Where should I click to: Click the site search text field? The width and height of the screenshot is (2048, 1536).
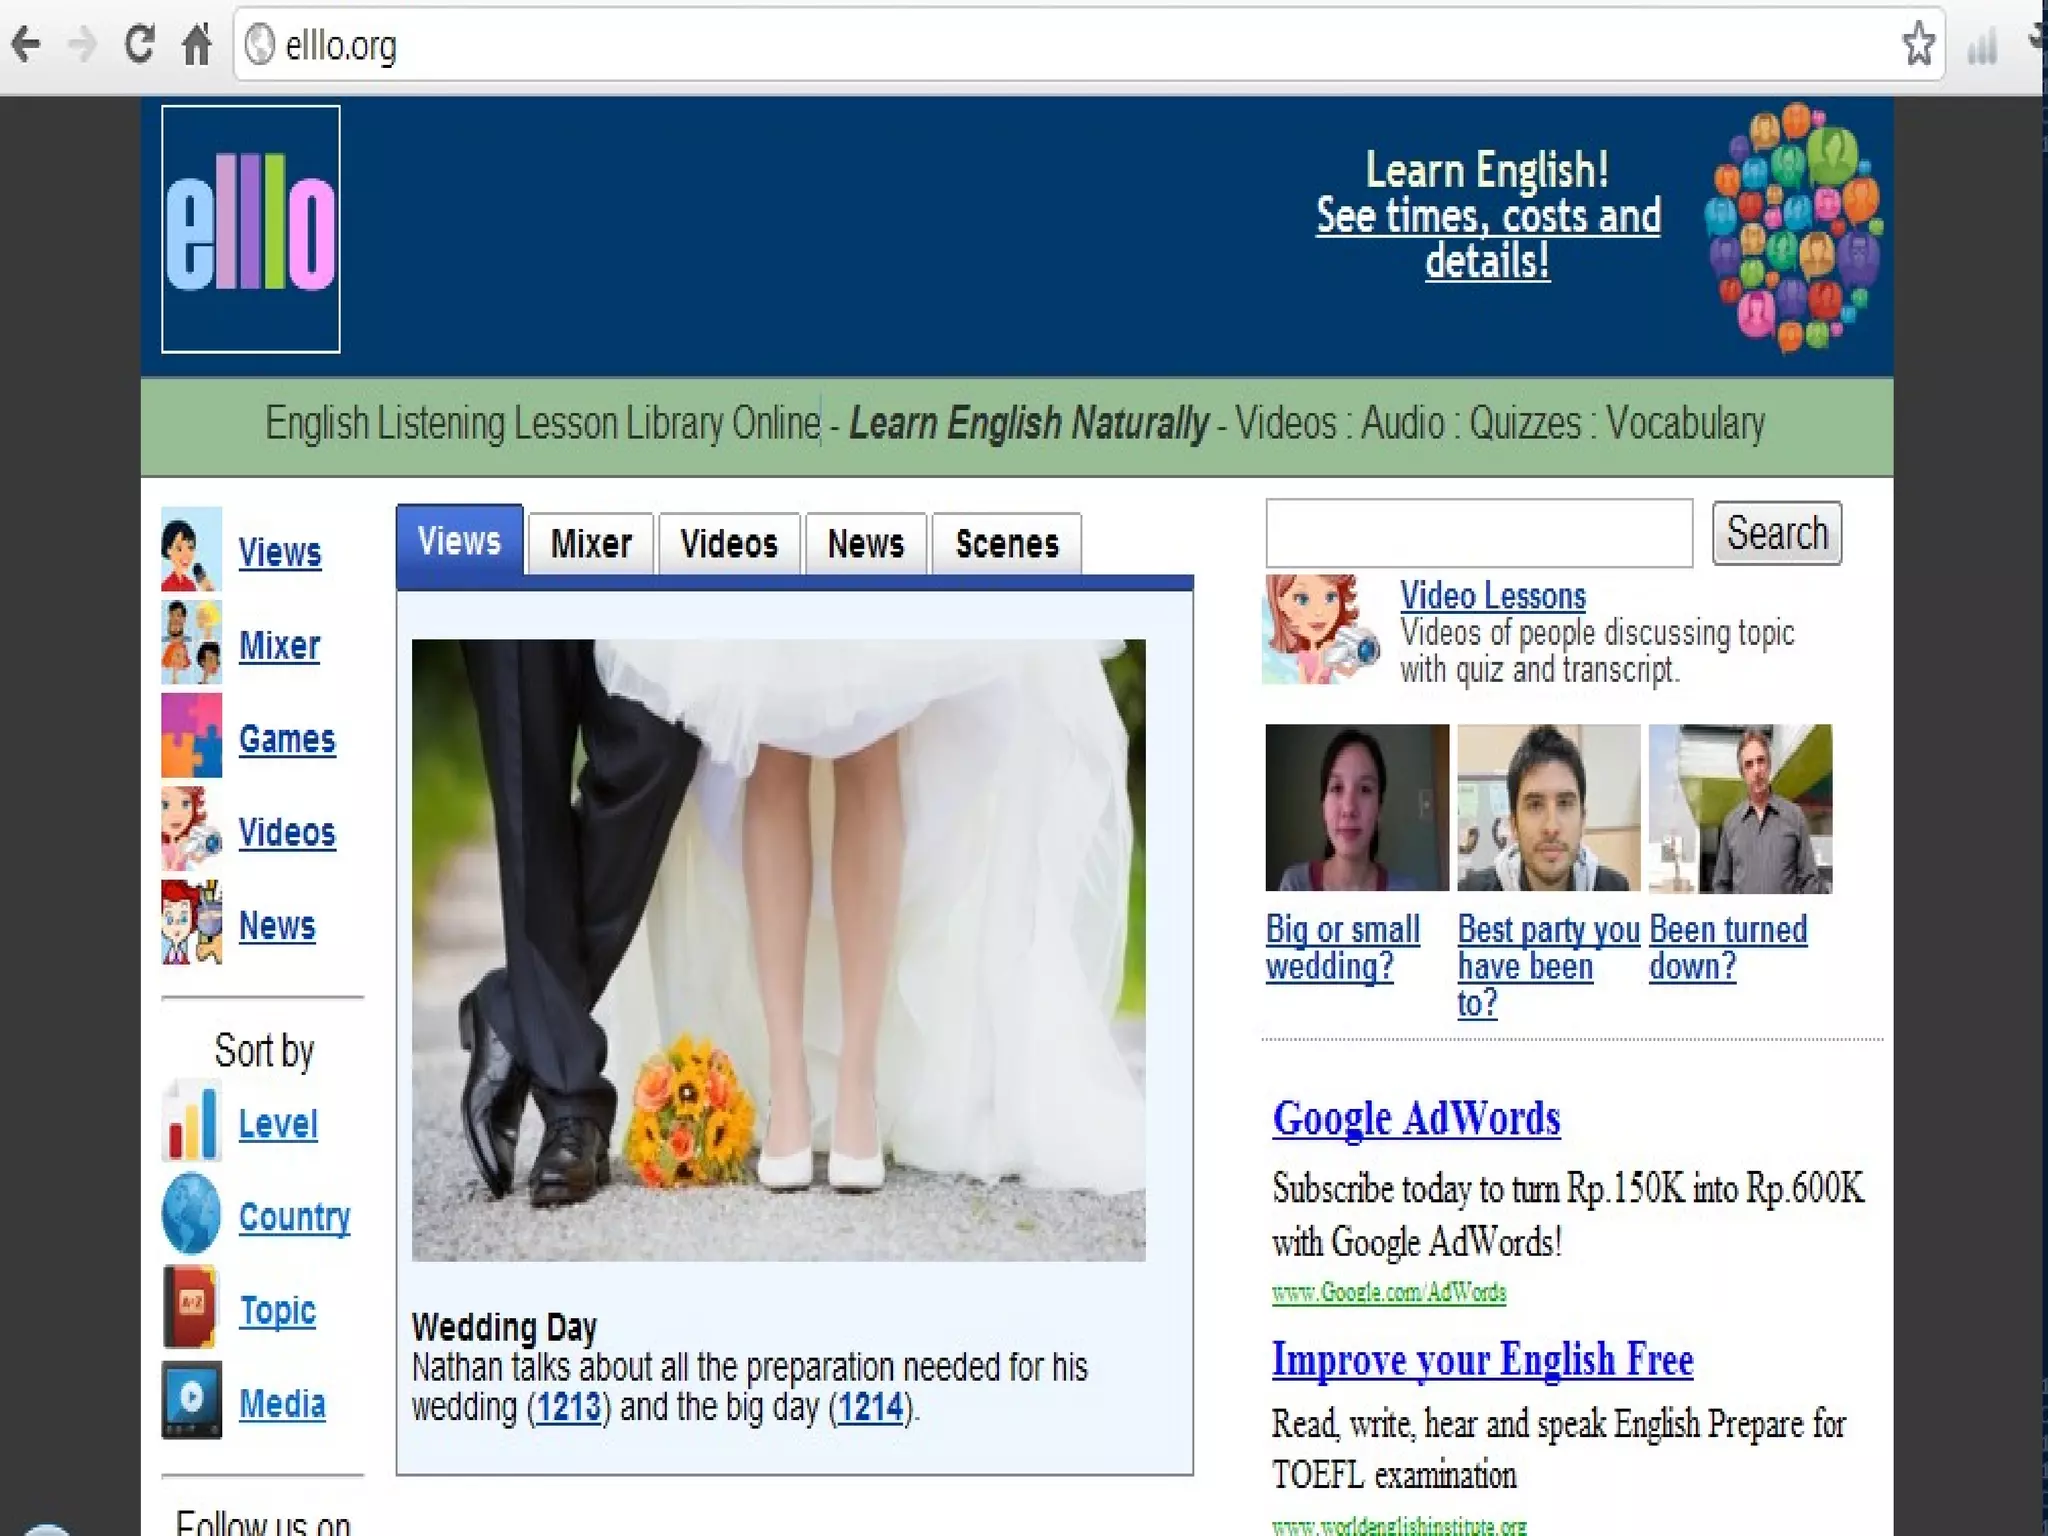pyautogui.click(x=1478, y=533)
